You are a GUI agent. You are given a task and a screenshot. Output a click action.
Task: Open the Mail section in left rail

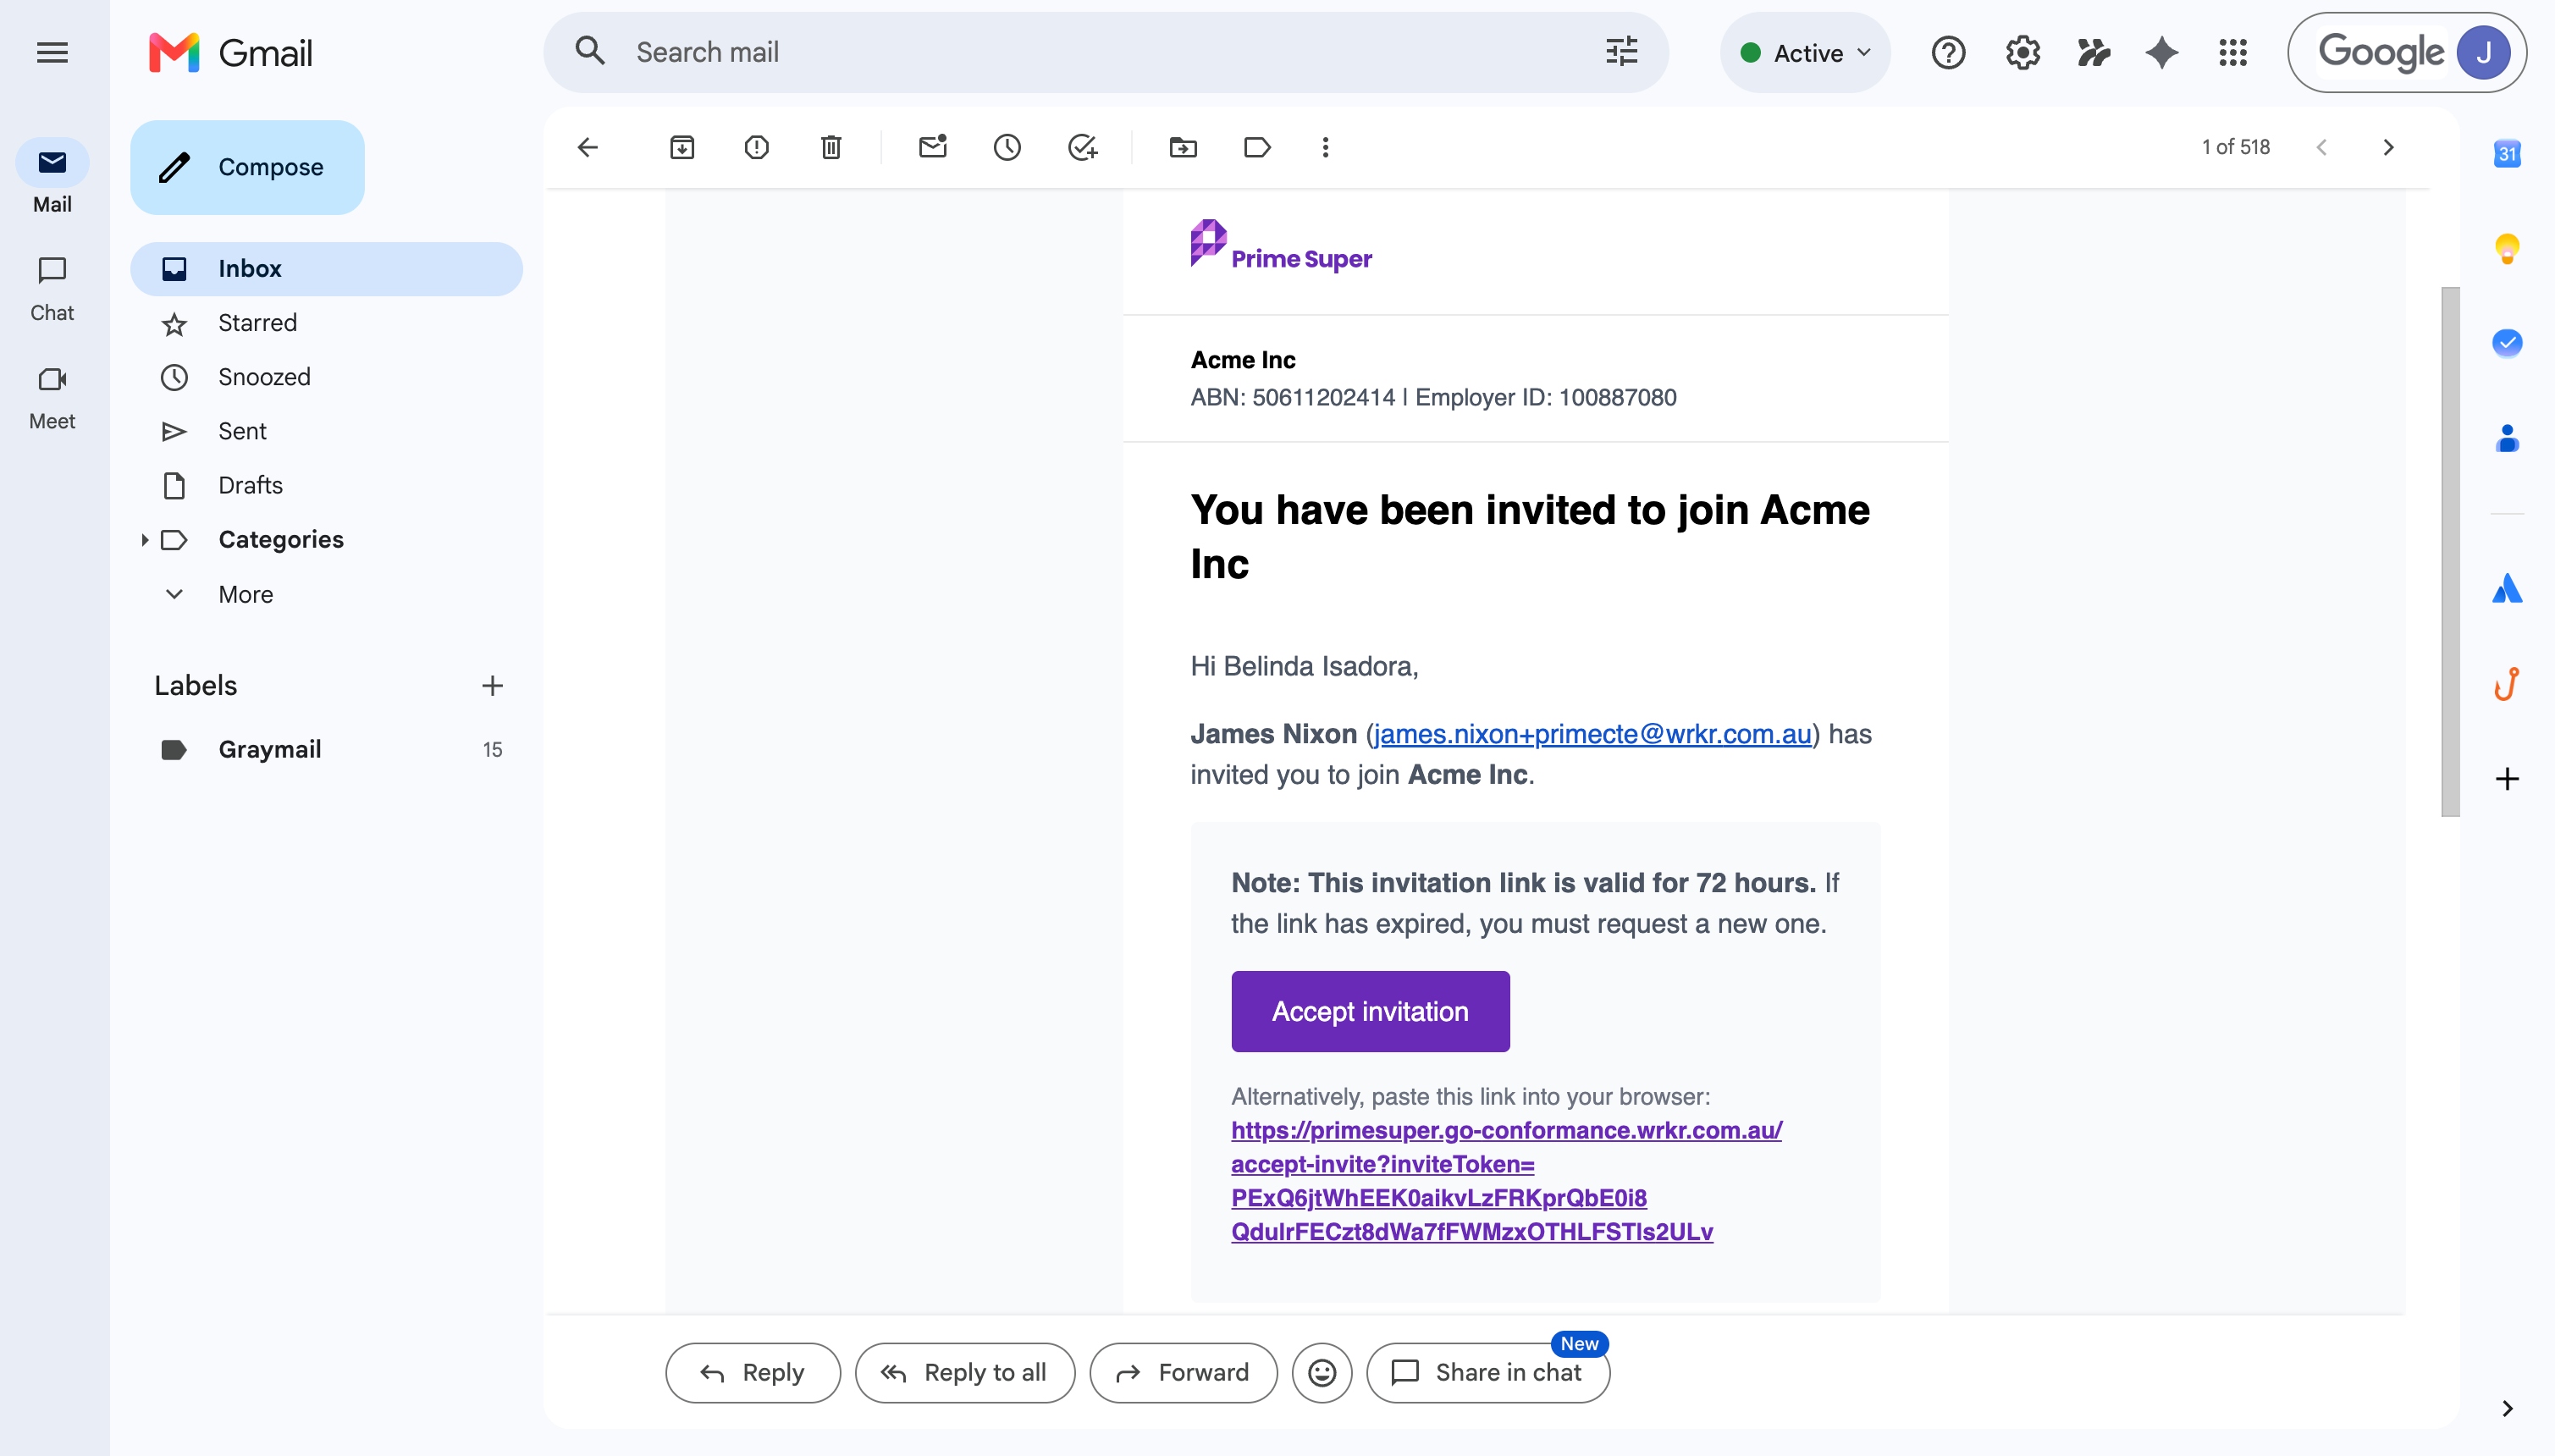(x=52, y=177)
